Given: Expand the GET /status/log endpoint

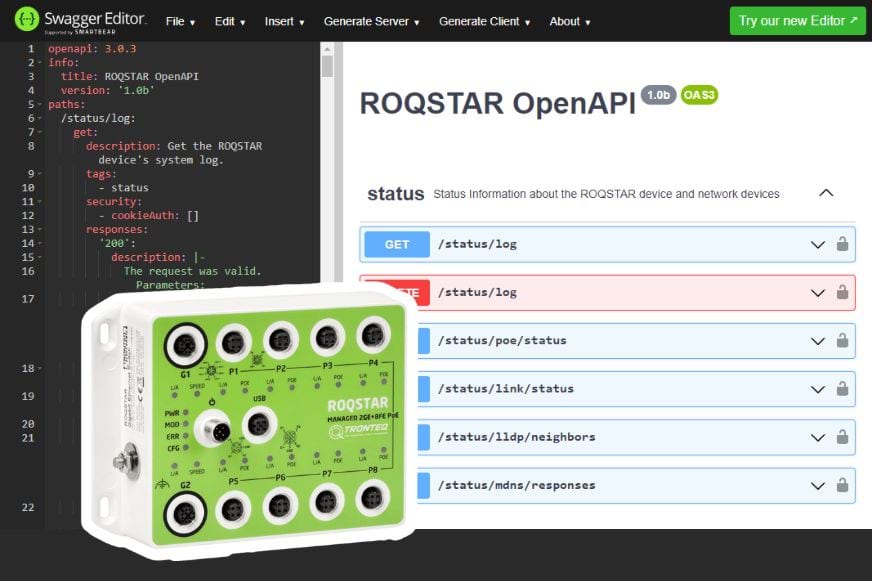Looking at the screenshot, I should tap(817, 243).
